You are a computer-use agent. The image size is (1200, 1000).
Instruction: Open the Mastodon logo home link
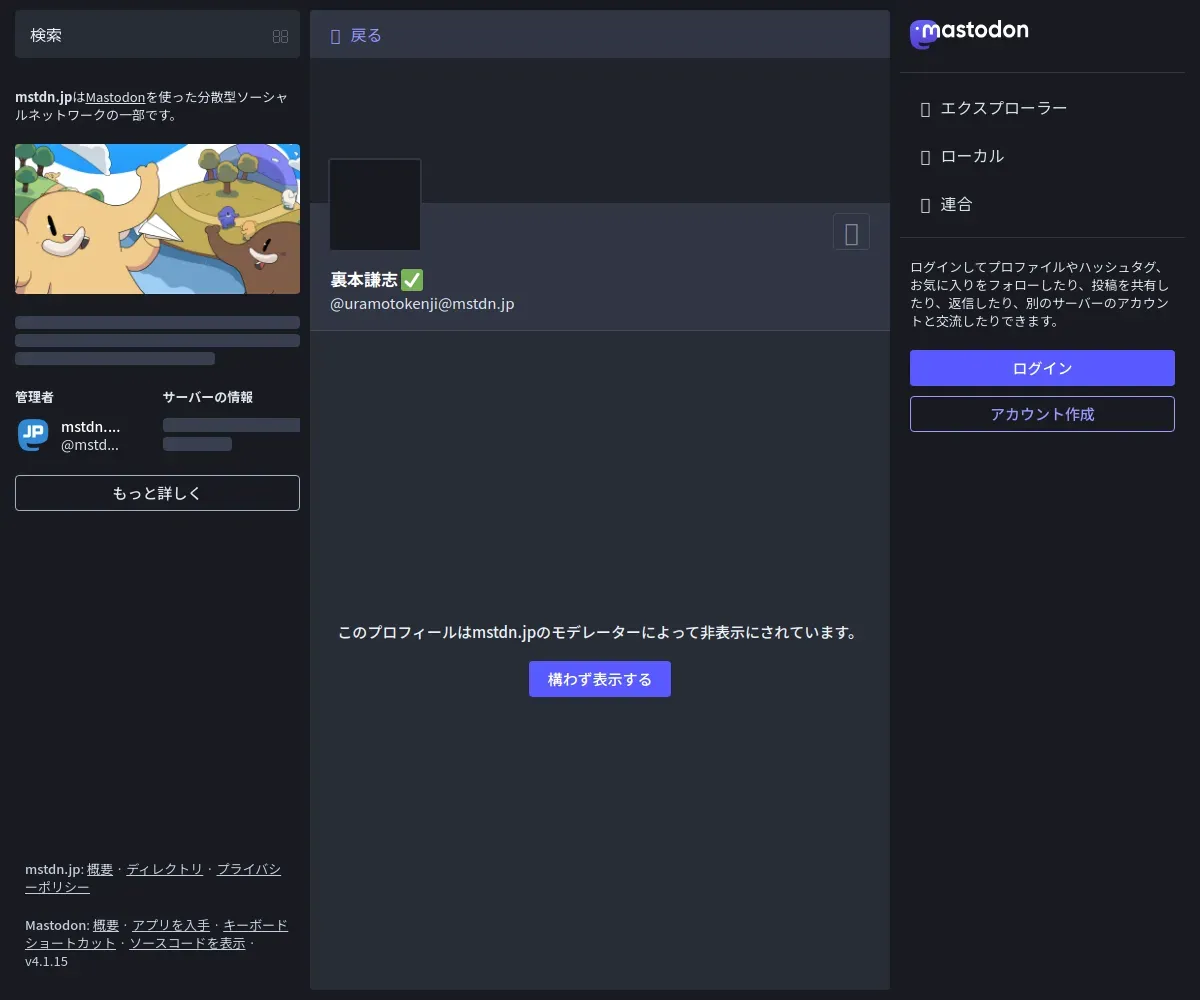[x=969, y=34]
